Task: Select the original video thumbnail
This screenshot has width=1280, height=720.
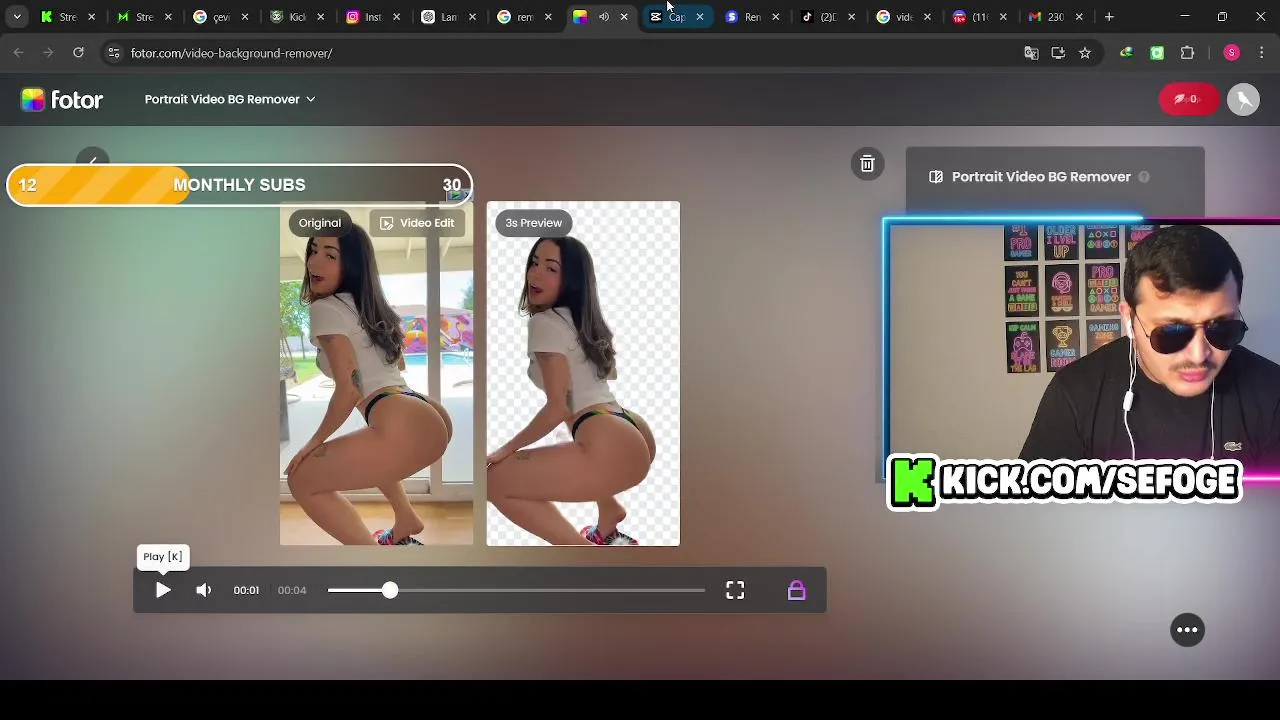Action: 376,374
